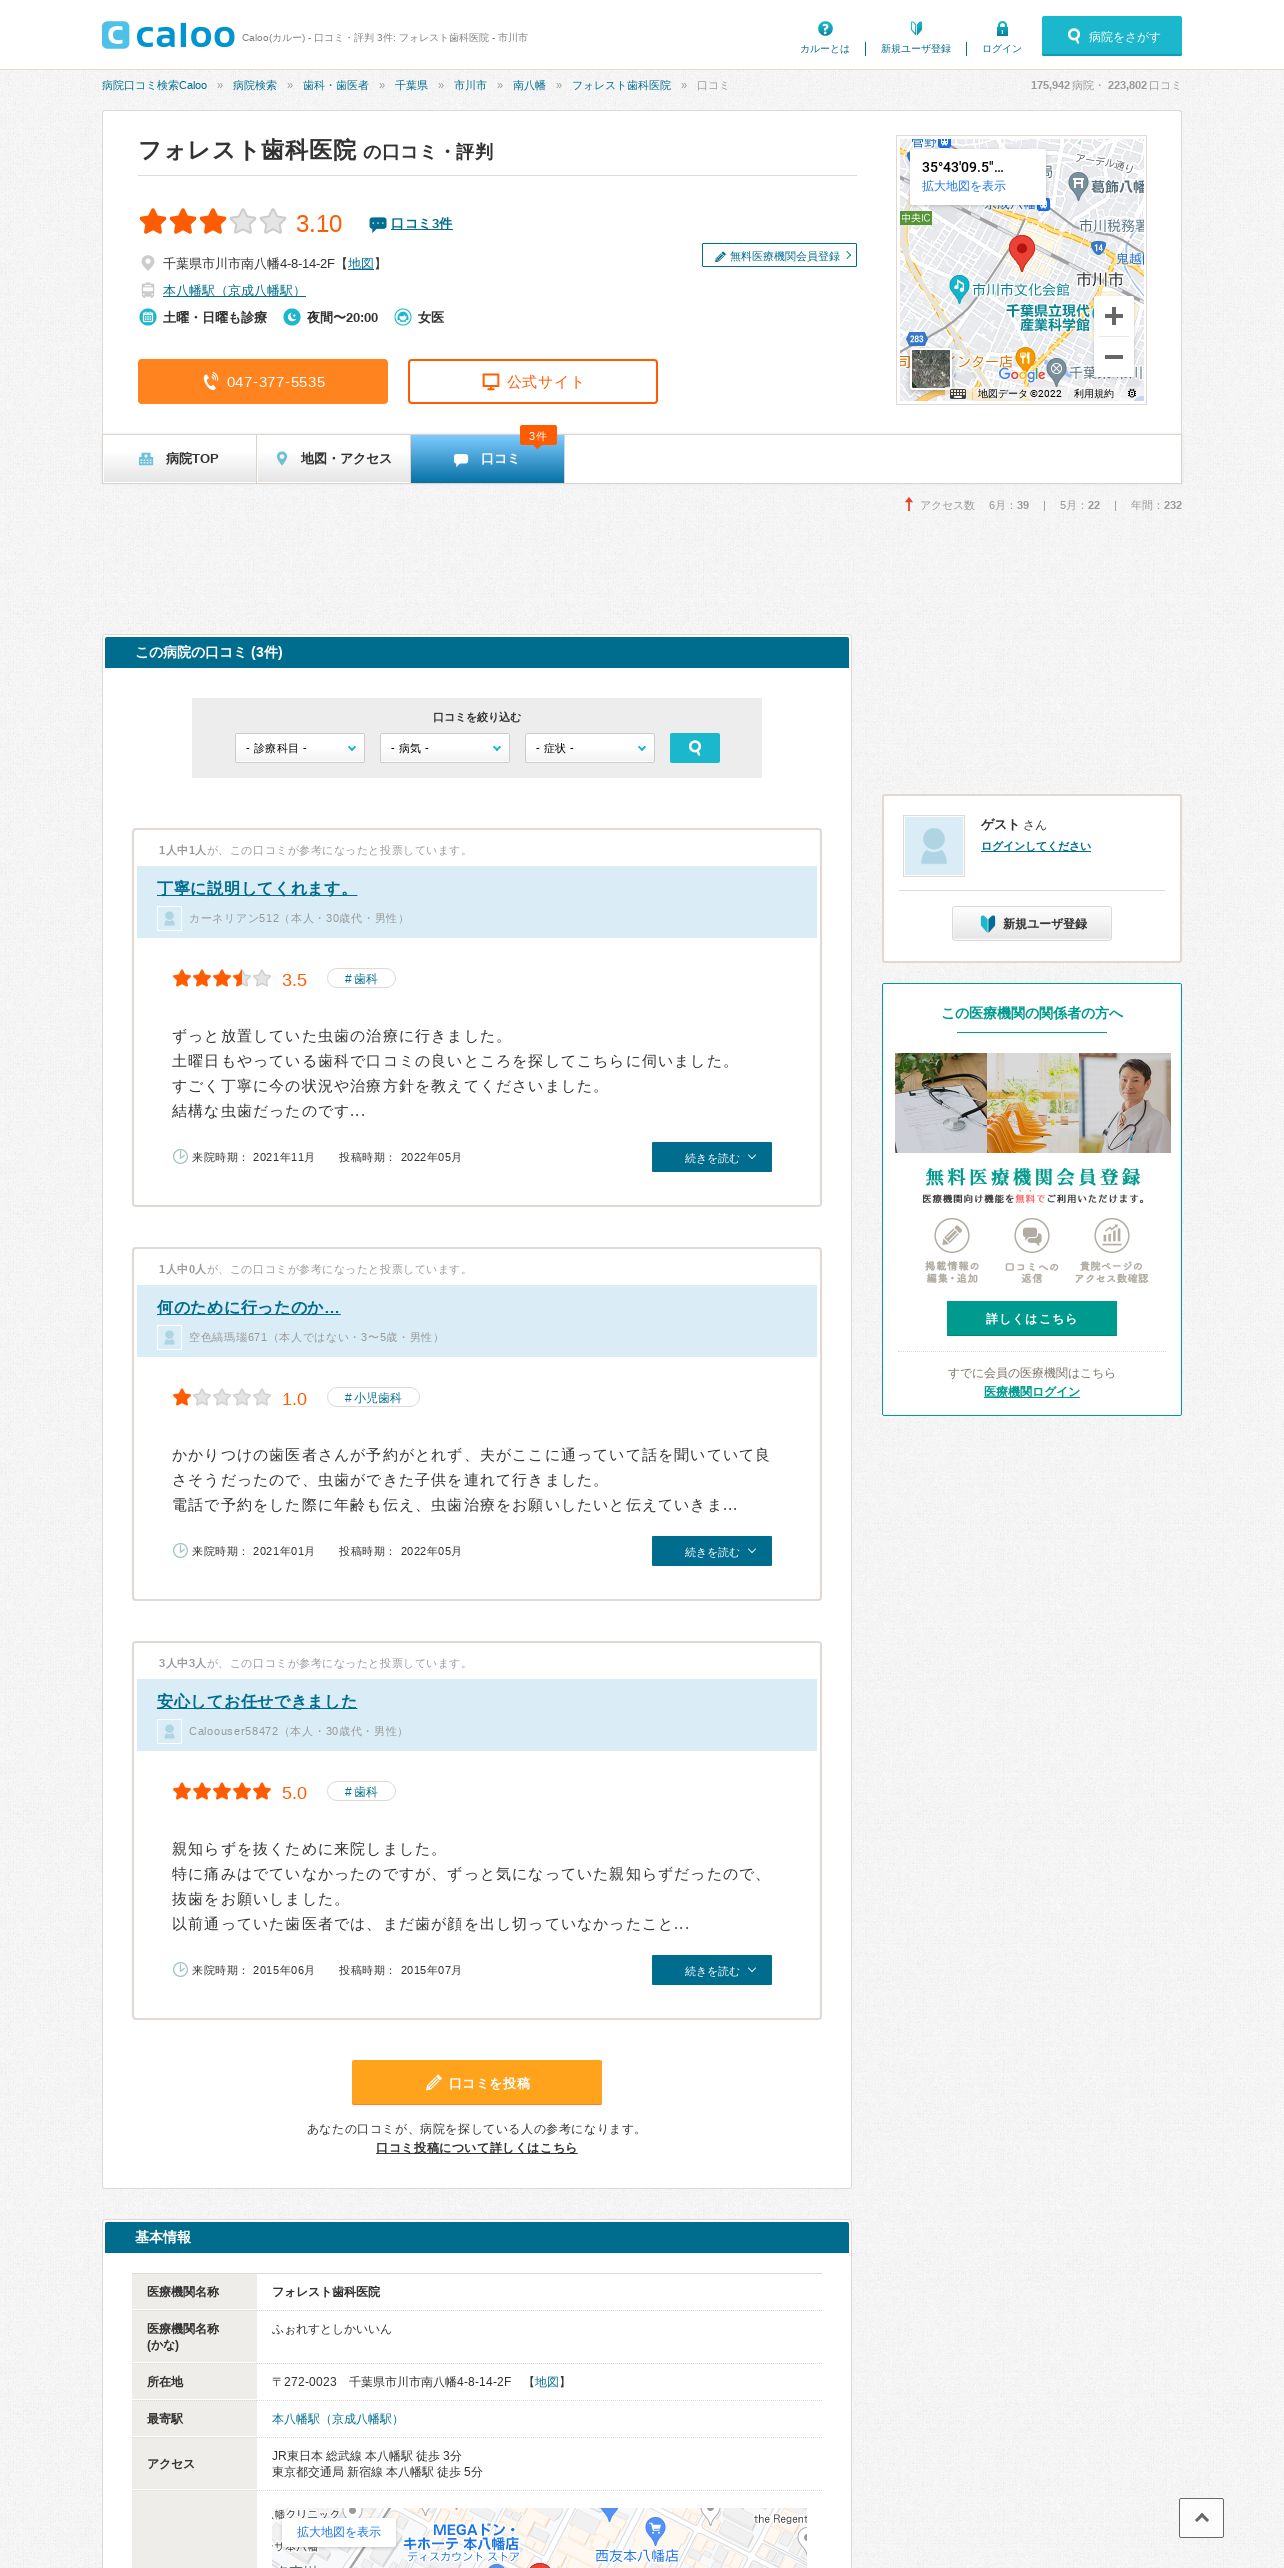This screenshot has height=2568, width=1284.
Task: Click the scroll-to-top arrow button
Action: (x=1201, y=2518)
